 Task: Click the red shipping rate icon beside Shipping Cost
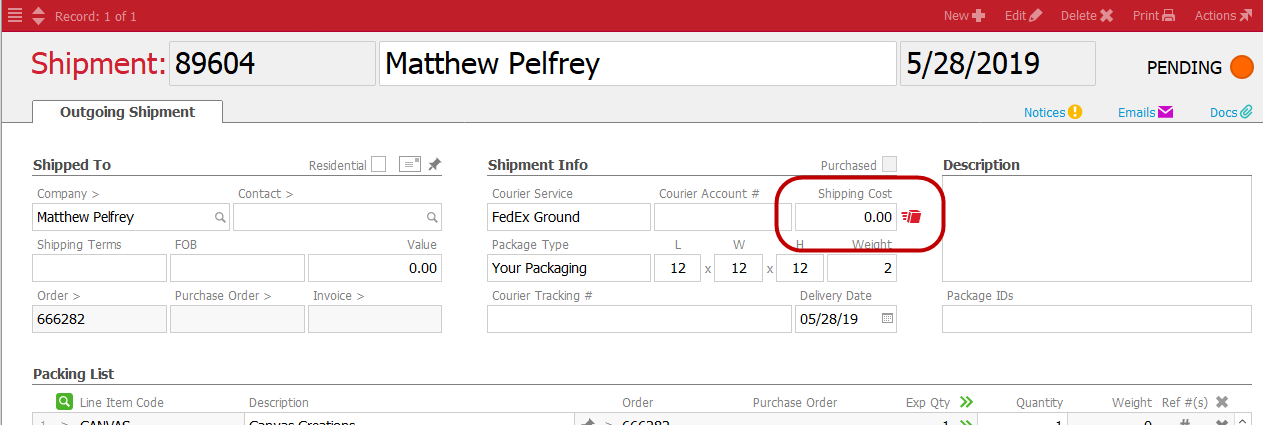(x=910, y=216)
